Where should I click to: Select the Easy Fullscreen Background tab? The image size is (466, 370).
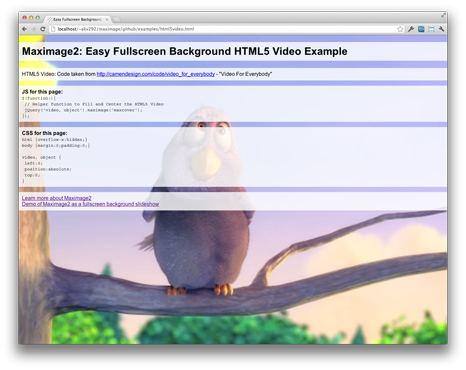(77, 19)
